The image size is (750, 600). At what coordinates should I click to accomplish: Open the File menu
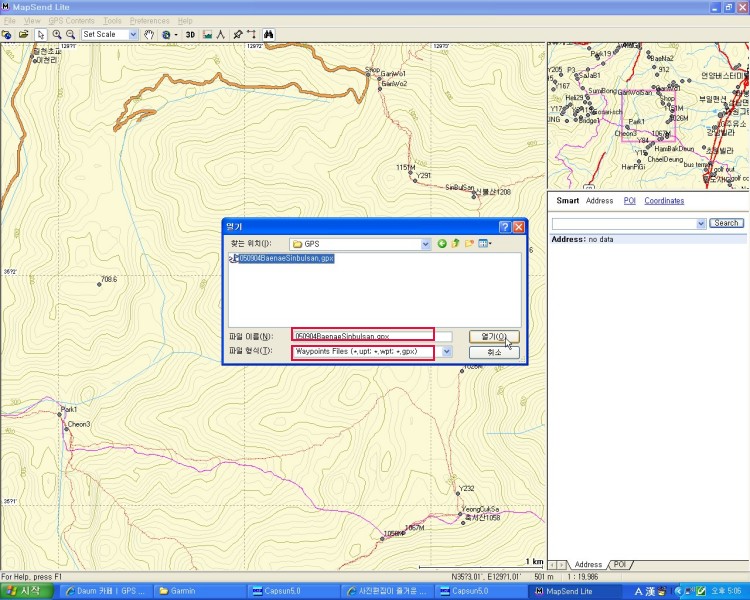(10, 21)
